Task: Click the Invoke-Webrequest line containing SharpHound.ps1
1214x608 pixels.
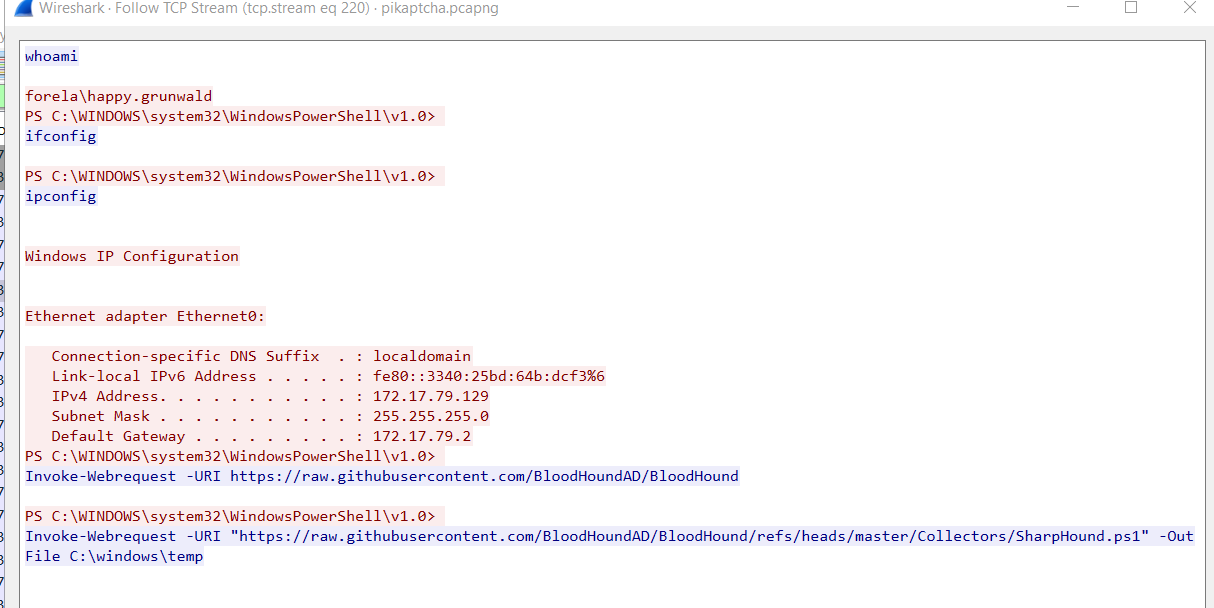Action: tap(609, 536)
